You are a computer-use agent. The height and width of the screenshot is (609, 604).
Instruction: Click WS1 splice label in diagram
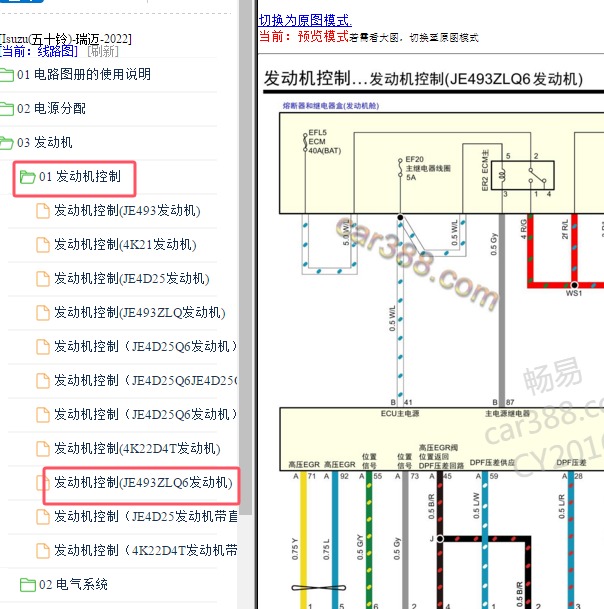[574, 293]
